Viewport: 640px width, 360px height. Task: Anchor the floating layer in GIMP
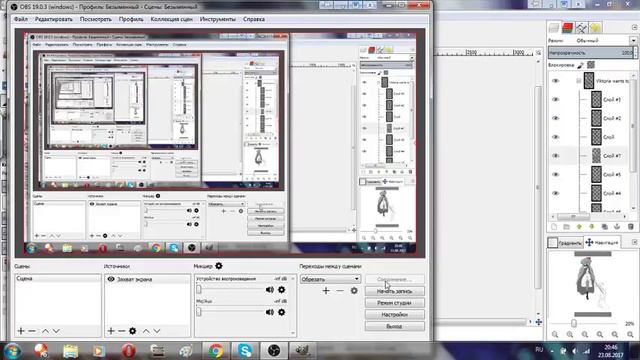pyautogui.click(x=617, y=227)
